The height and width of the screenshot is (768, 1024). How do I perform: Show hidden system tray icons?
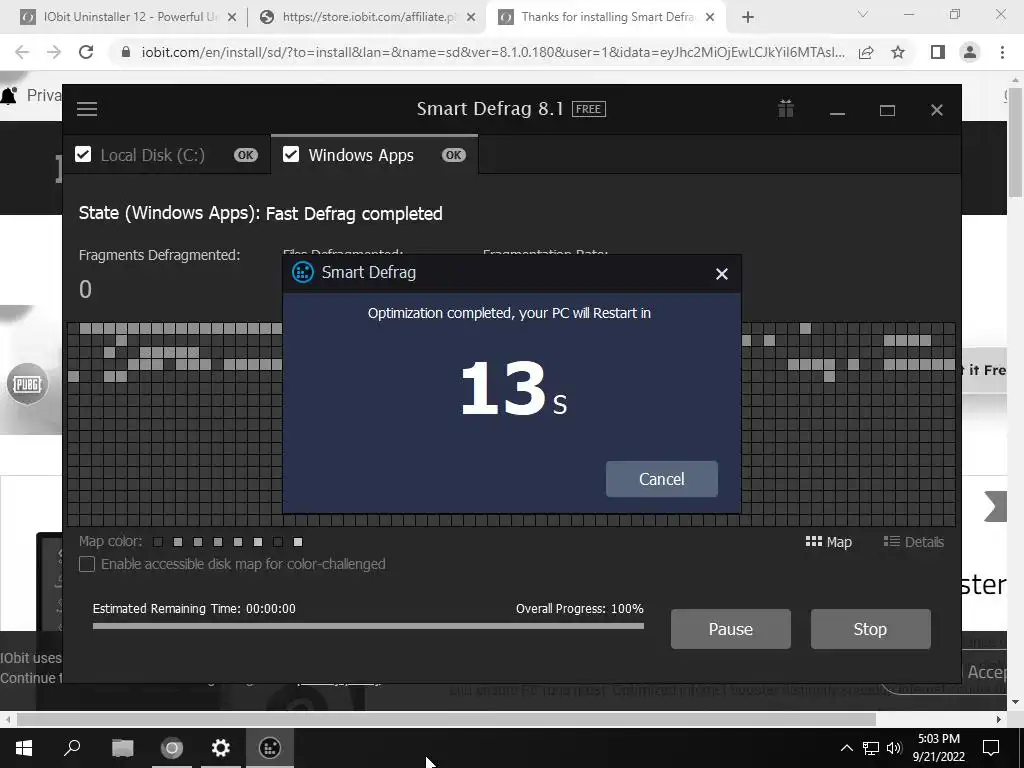click(846, 748)
